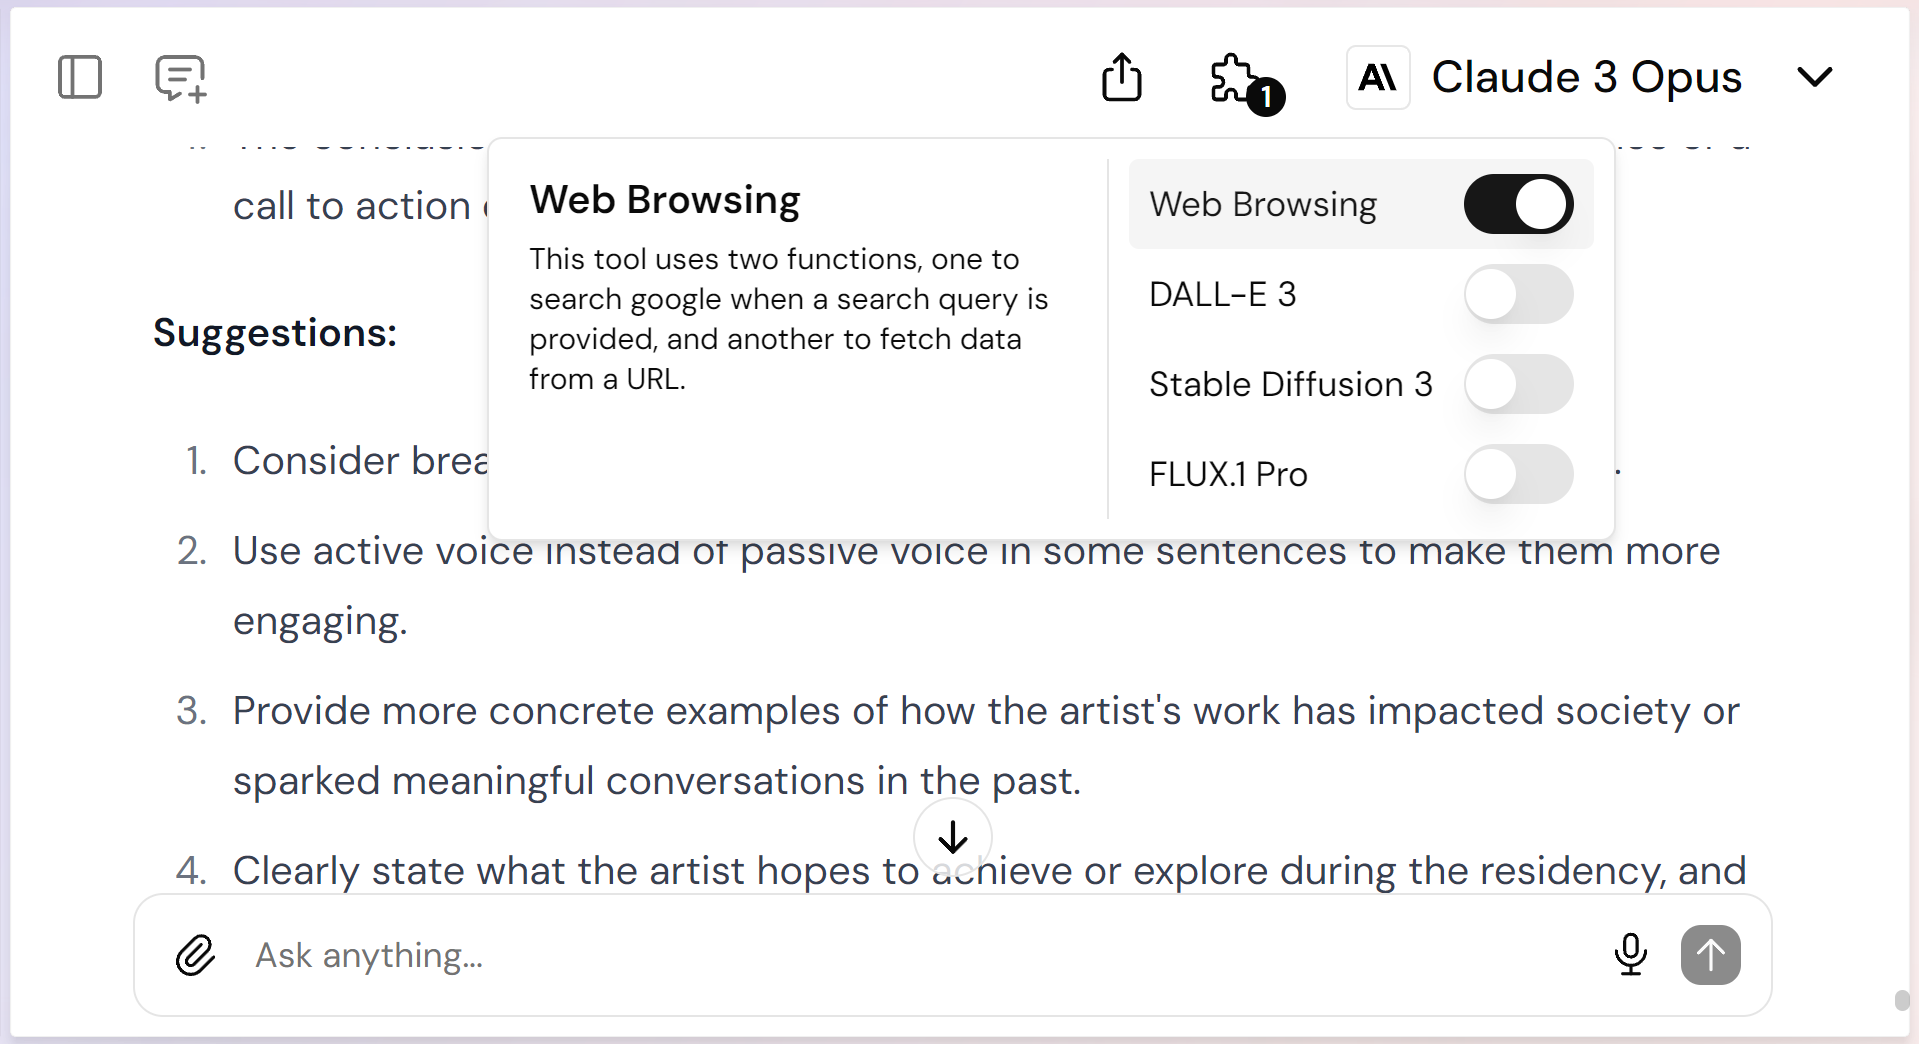
Task: Click the Ask anything input field
Action: pos(900,955)
